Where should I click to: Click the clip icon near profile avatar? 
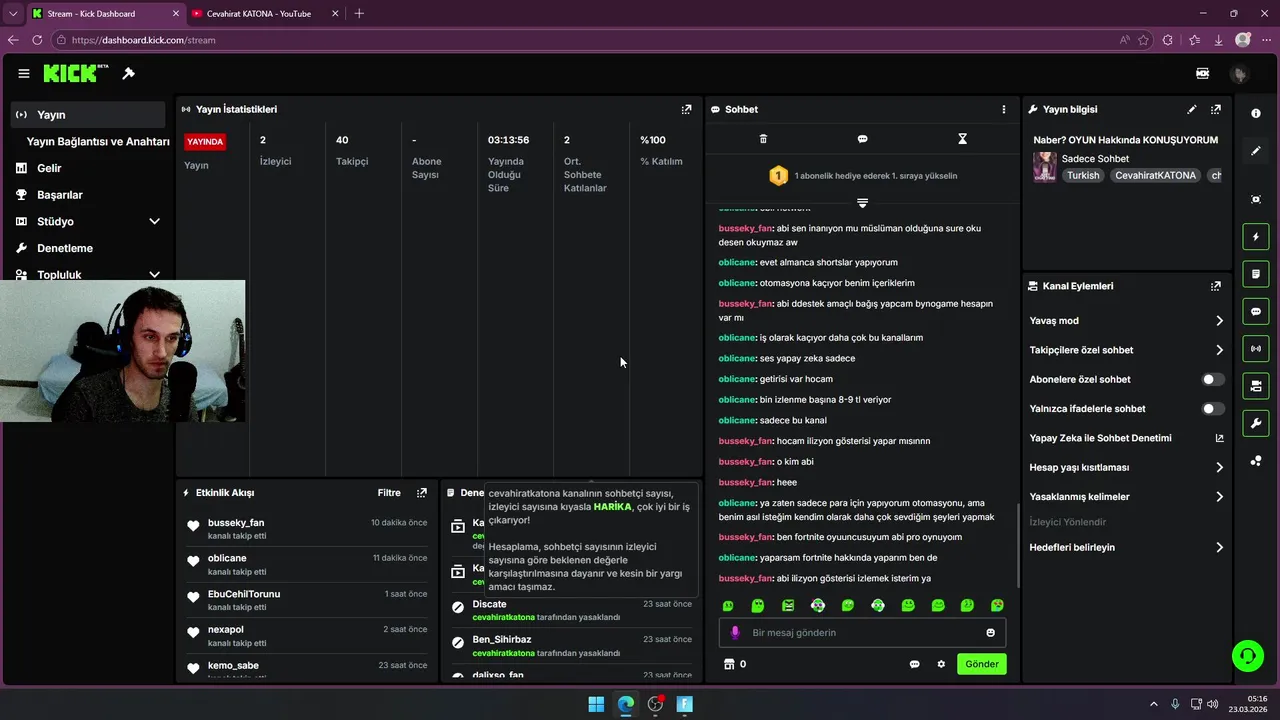click(x=1203, y=73)
